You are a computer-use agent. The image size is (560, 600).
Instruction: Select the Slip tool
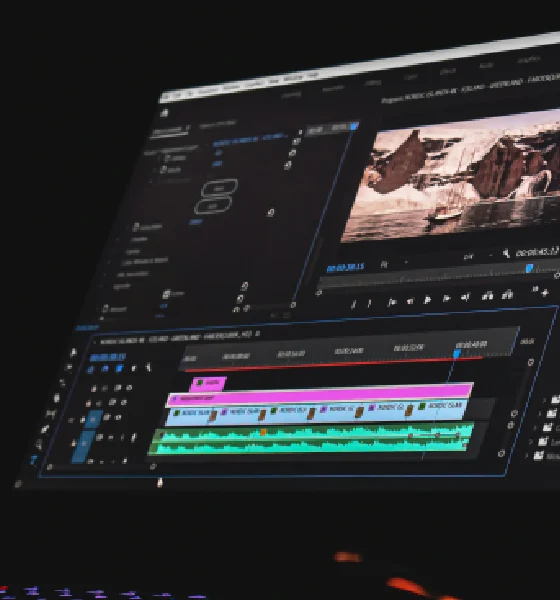click(x=51, y=413)
